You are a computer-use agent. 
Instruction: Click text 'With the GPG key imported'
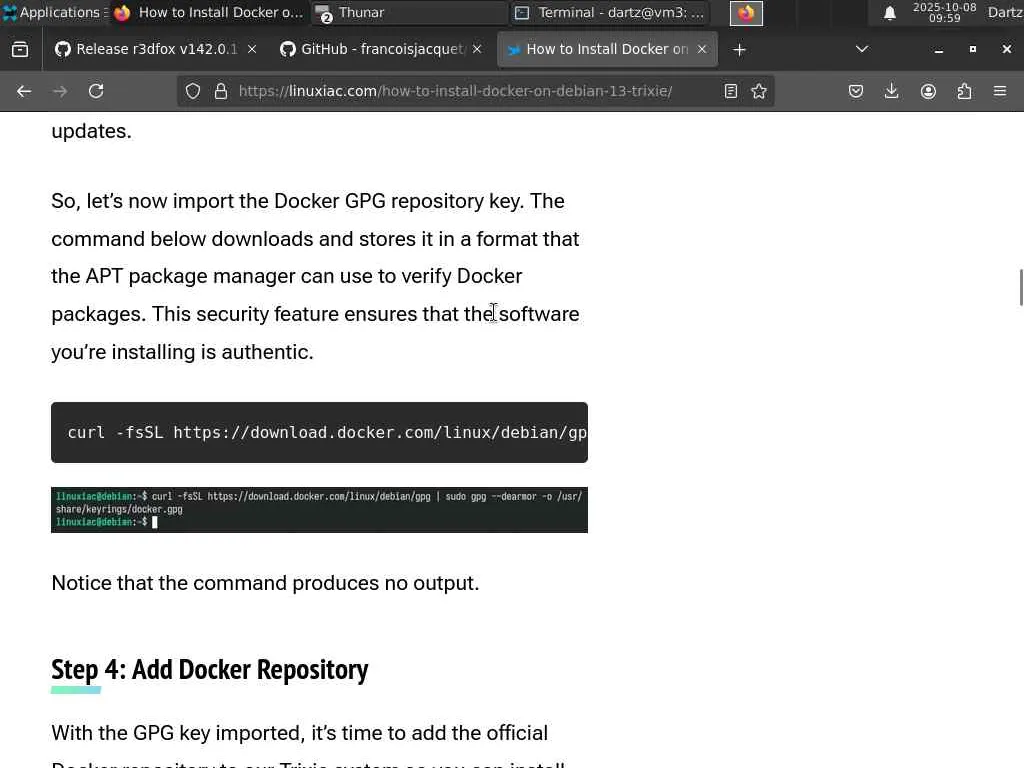(x=177, y=733)
